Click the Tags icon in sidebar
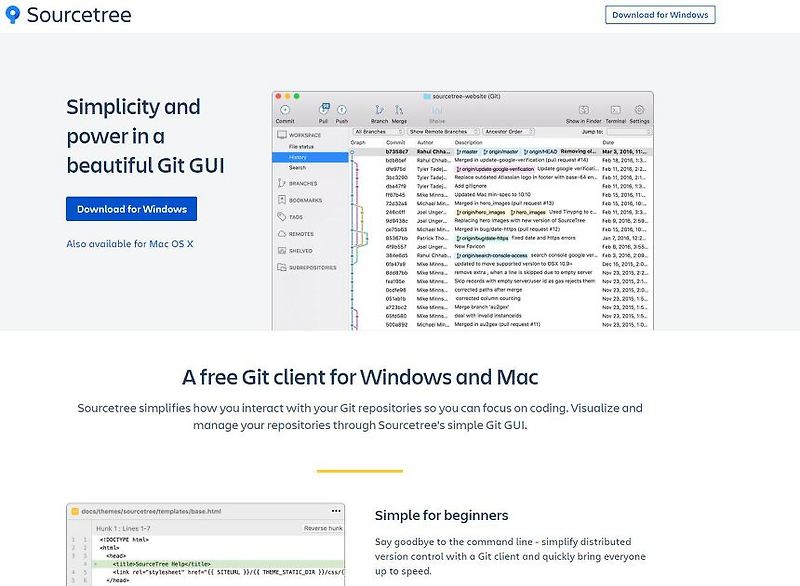This screenshot has height=586, width=800. 282,217
